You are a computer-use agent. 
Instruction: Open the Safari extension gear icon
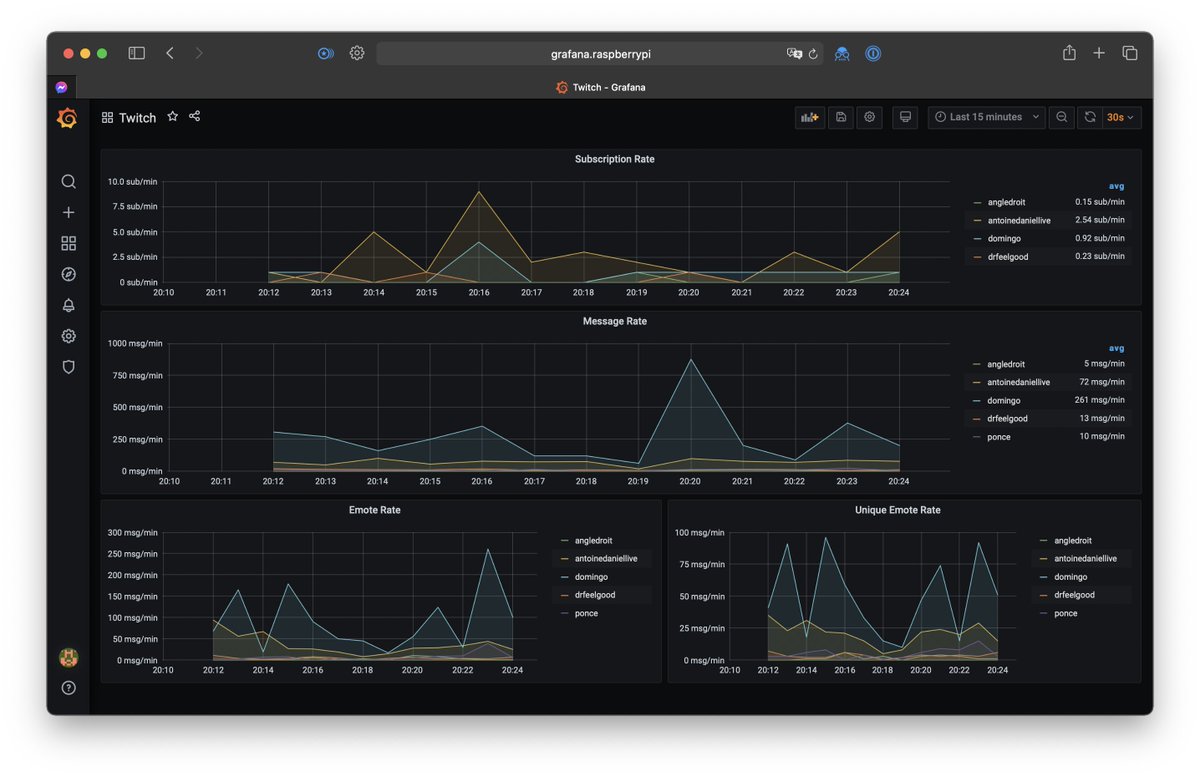click(x=357, y=53)
